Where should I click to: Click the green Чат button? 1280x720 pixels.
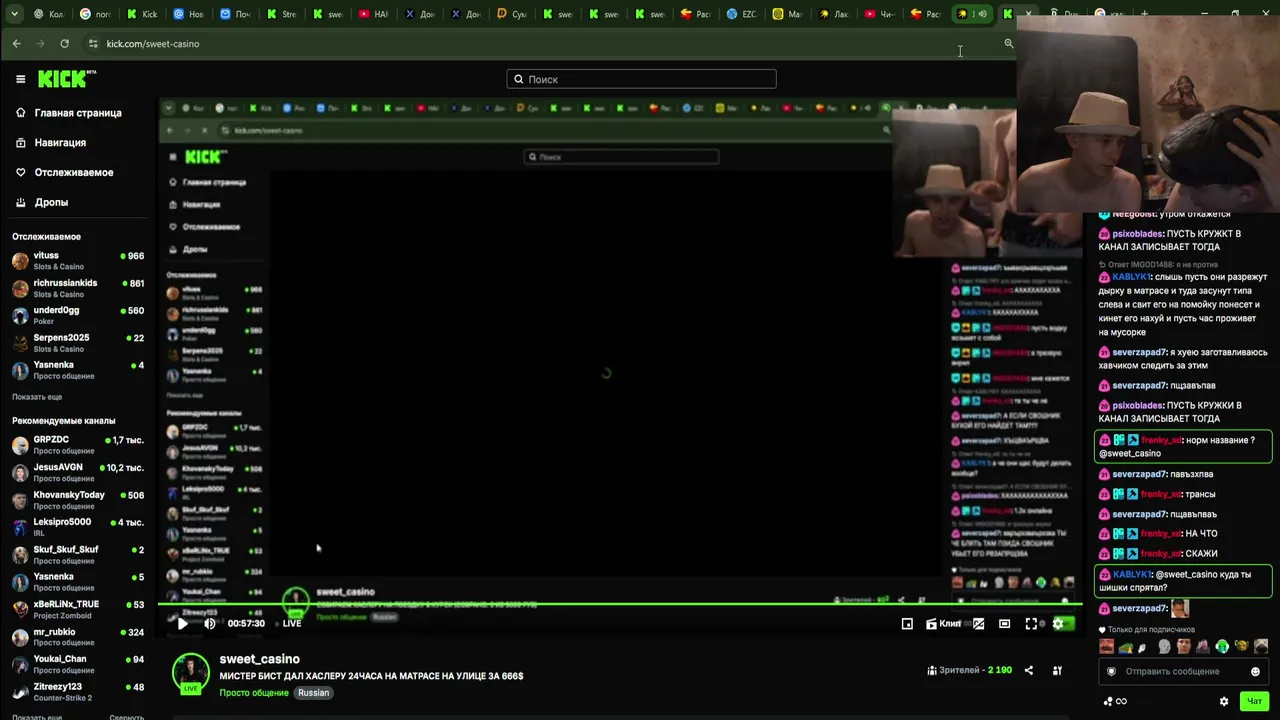[1254, 701]
